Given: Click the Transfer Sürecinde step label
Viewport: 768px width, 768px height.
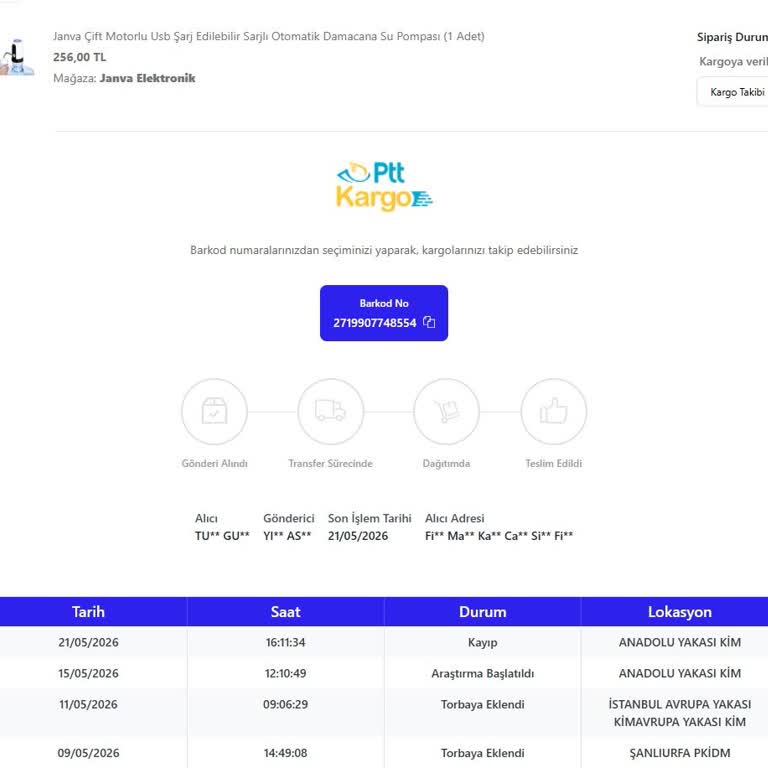Looking at the screenshot, I should (331, 463).
